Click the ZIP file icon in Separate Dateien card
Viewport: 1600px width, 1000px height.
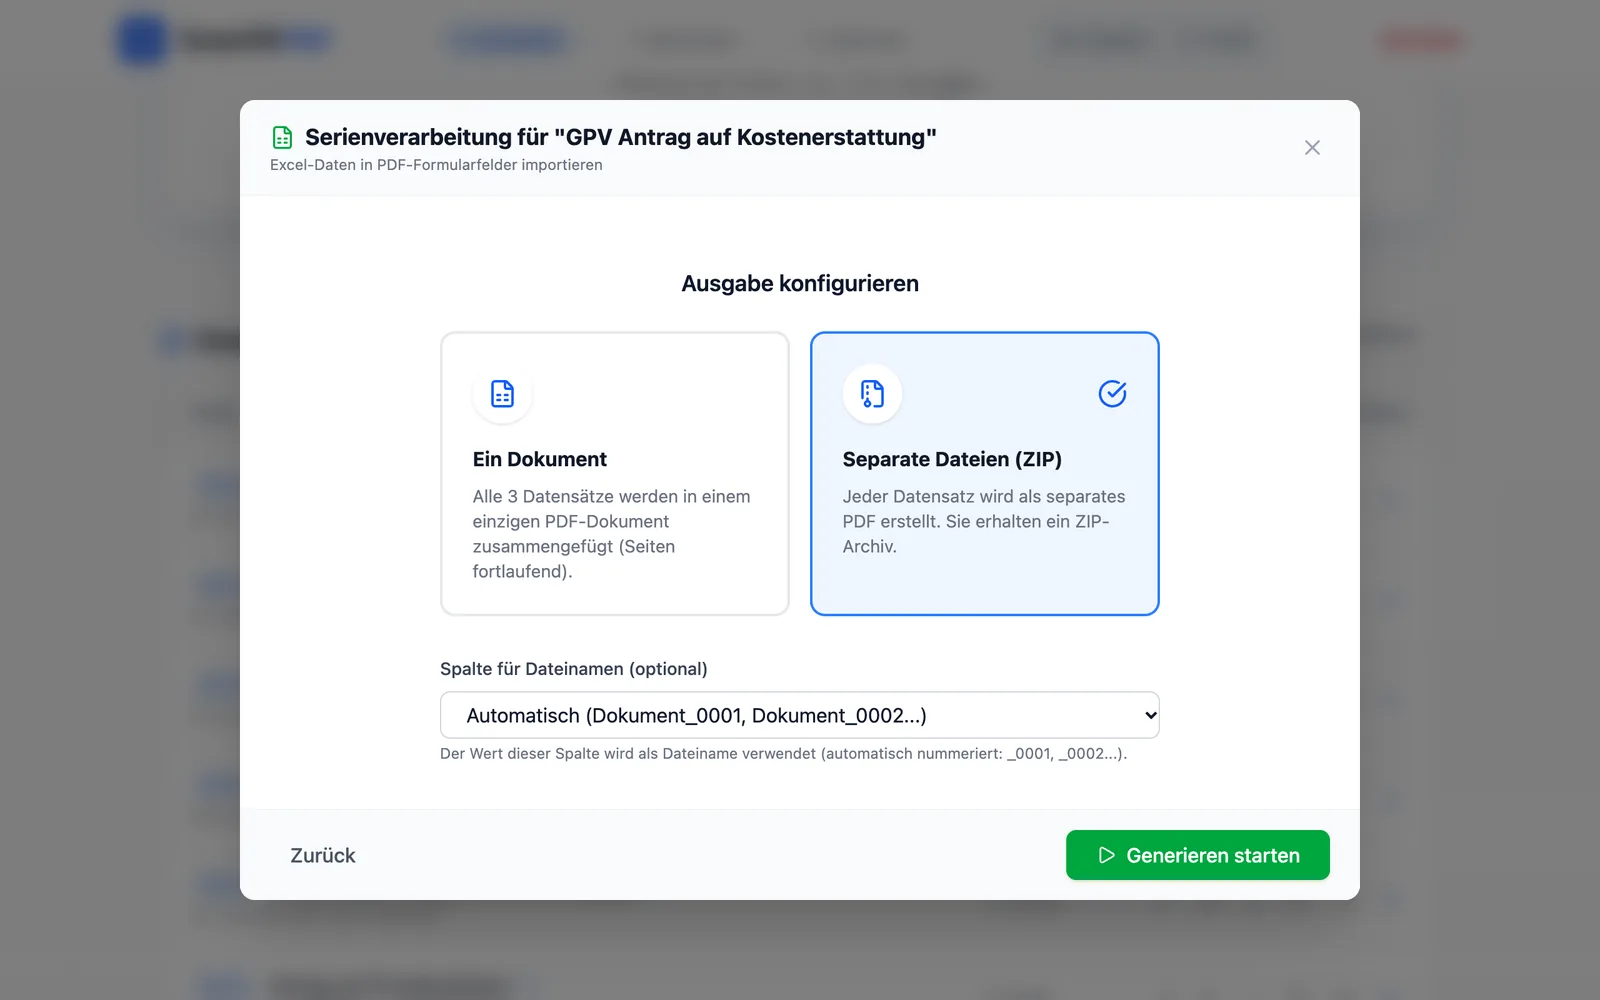[872, 394]
